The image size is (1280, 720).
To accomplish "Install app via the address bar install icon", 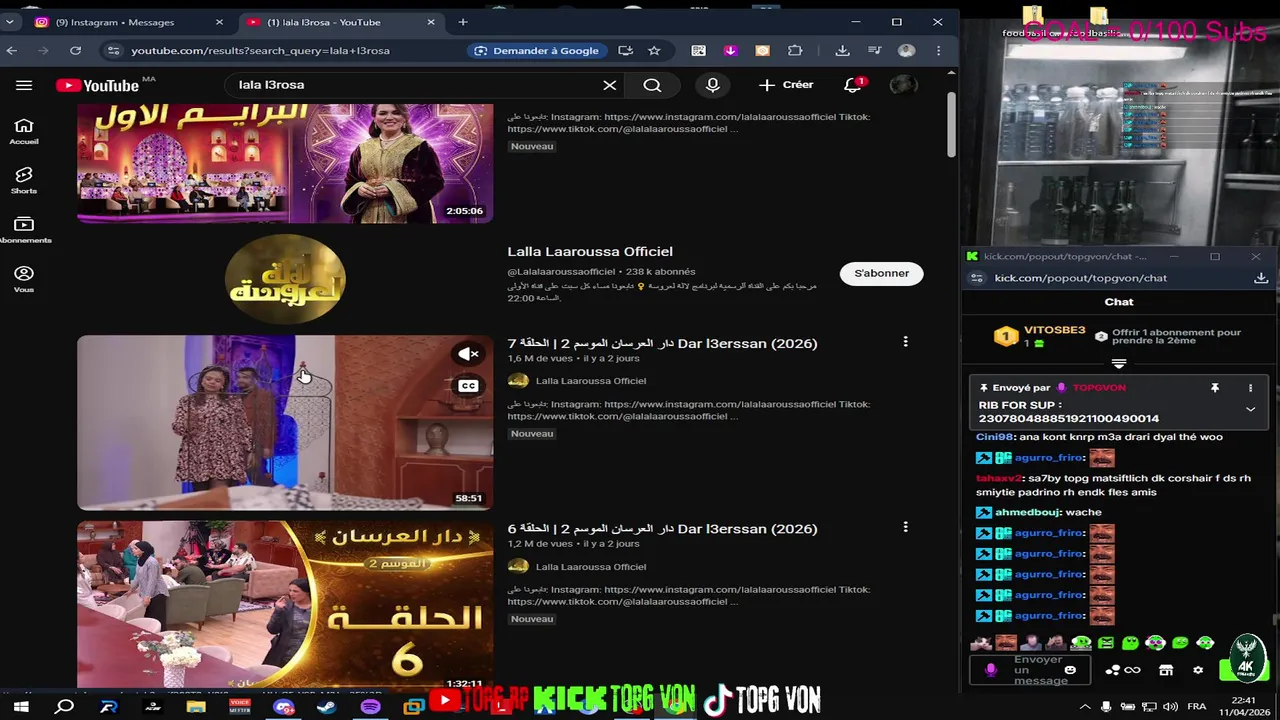I will tap(626, 50).
